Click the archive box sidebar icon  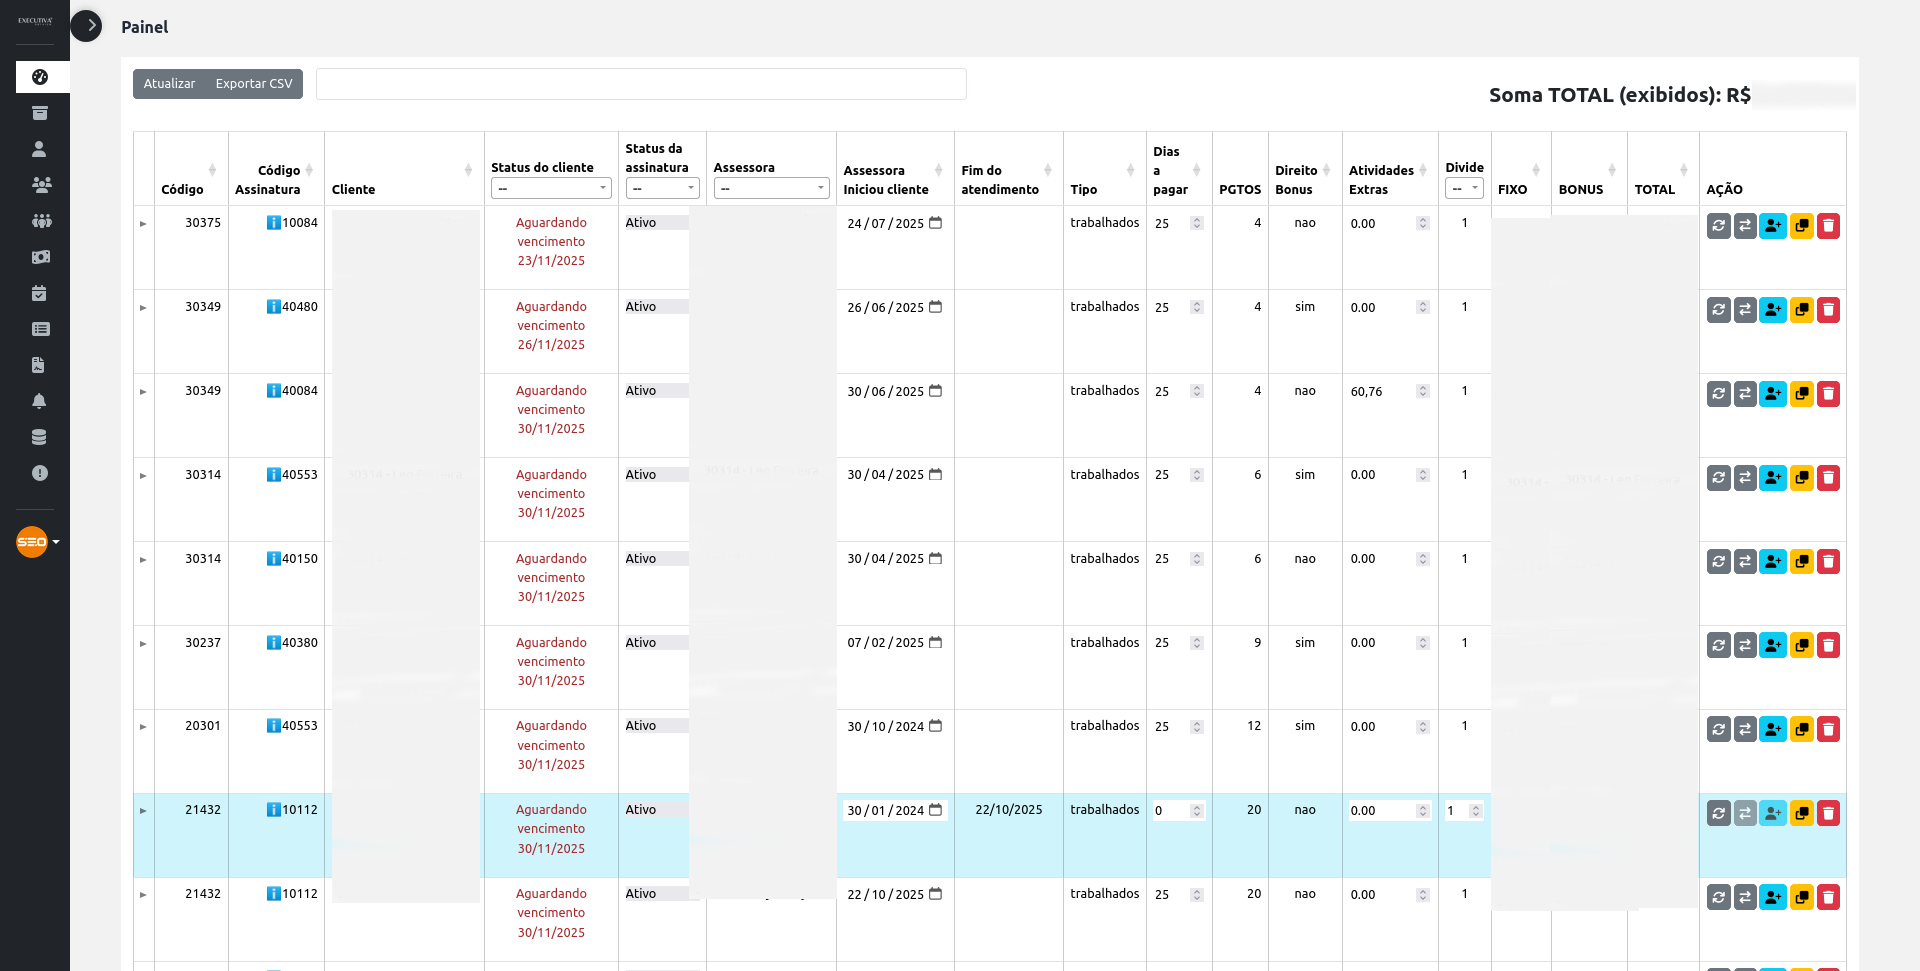[x=40, y=113]
